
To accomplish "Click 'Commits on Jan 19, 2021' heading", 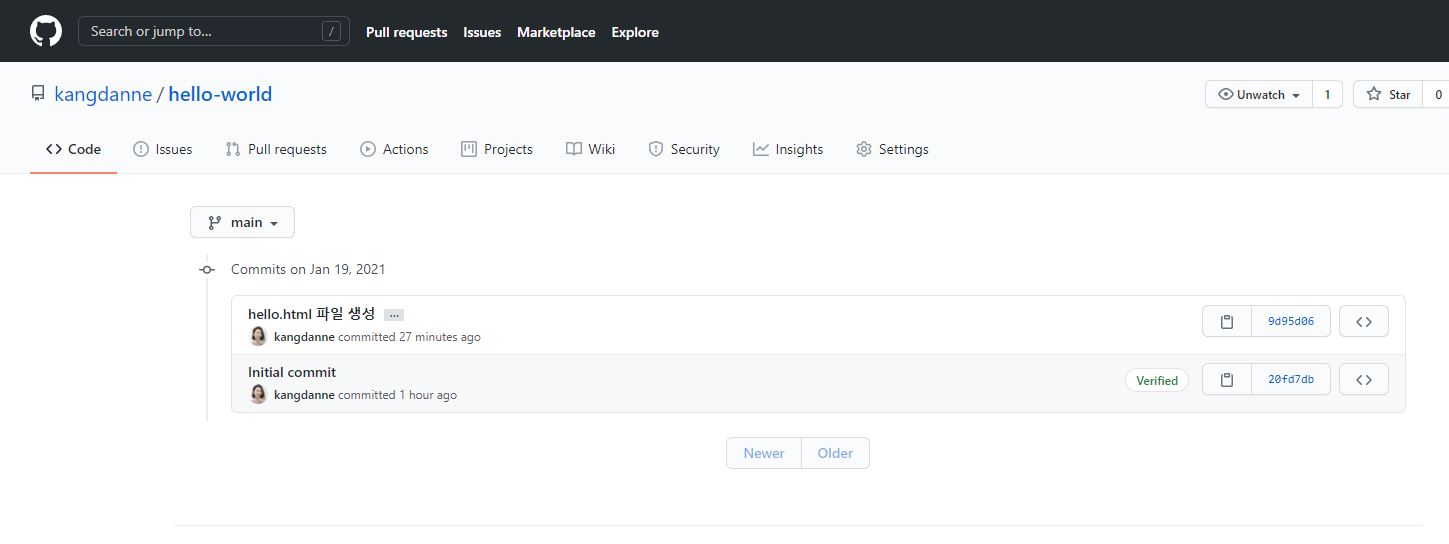I will pyautogui.click(x=308, y=269).
